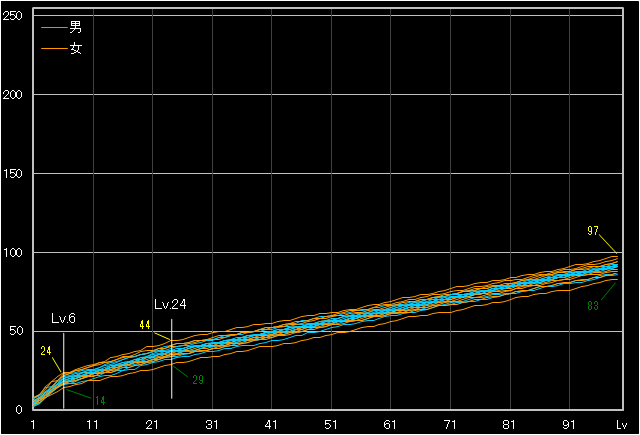Image resolution: width=640 pixels, height=435 pixels.
Task: Click x-axis label 51
Action: coord(331,425)
